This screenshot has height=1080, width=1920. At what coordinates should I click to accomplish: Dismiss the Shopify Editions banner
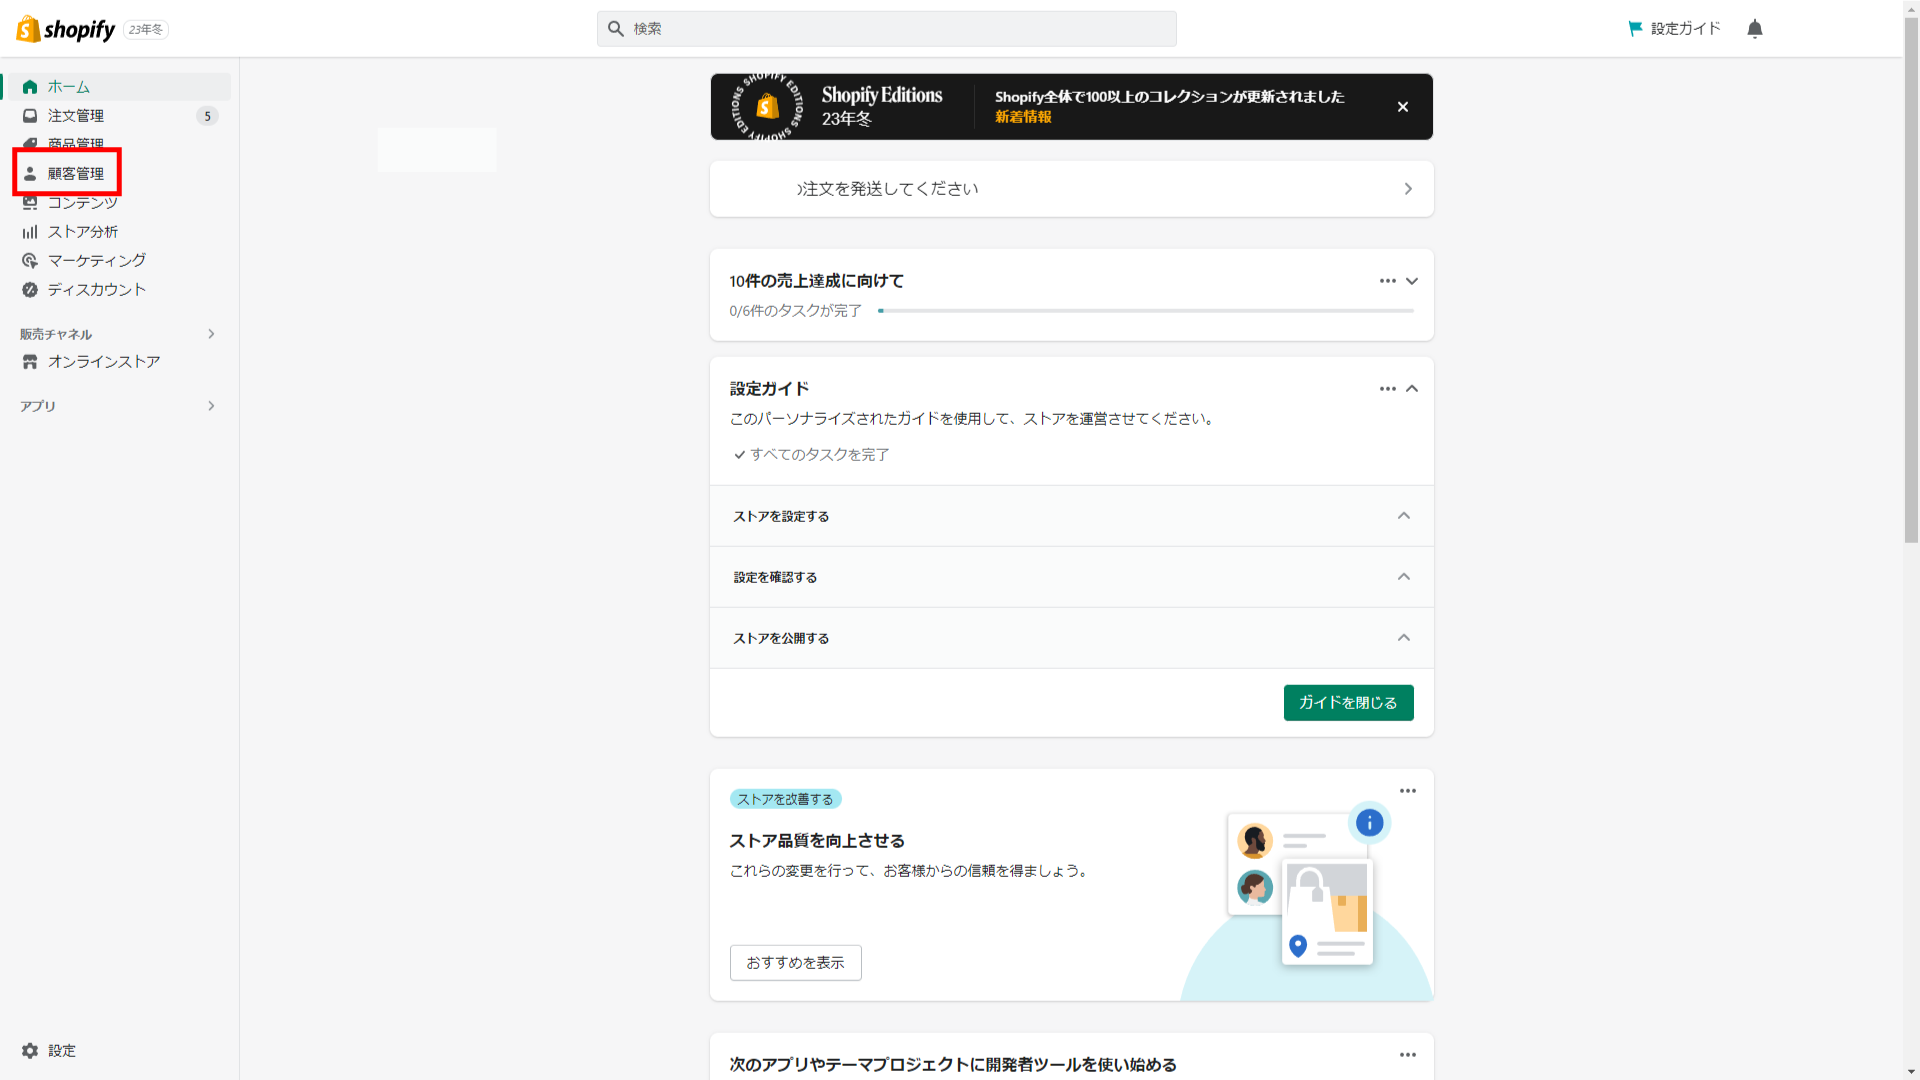1402,107
